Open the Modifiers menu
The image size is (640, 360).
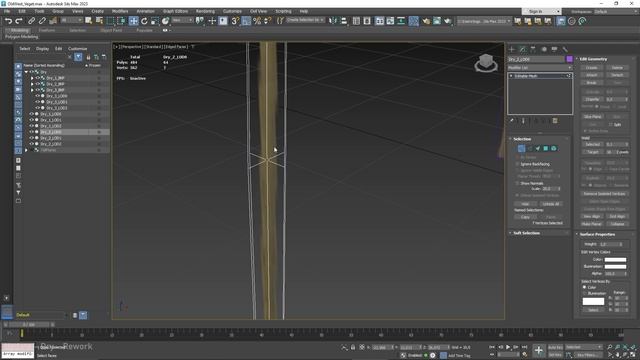(120, 11)
